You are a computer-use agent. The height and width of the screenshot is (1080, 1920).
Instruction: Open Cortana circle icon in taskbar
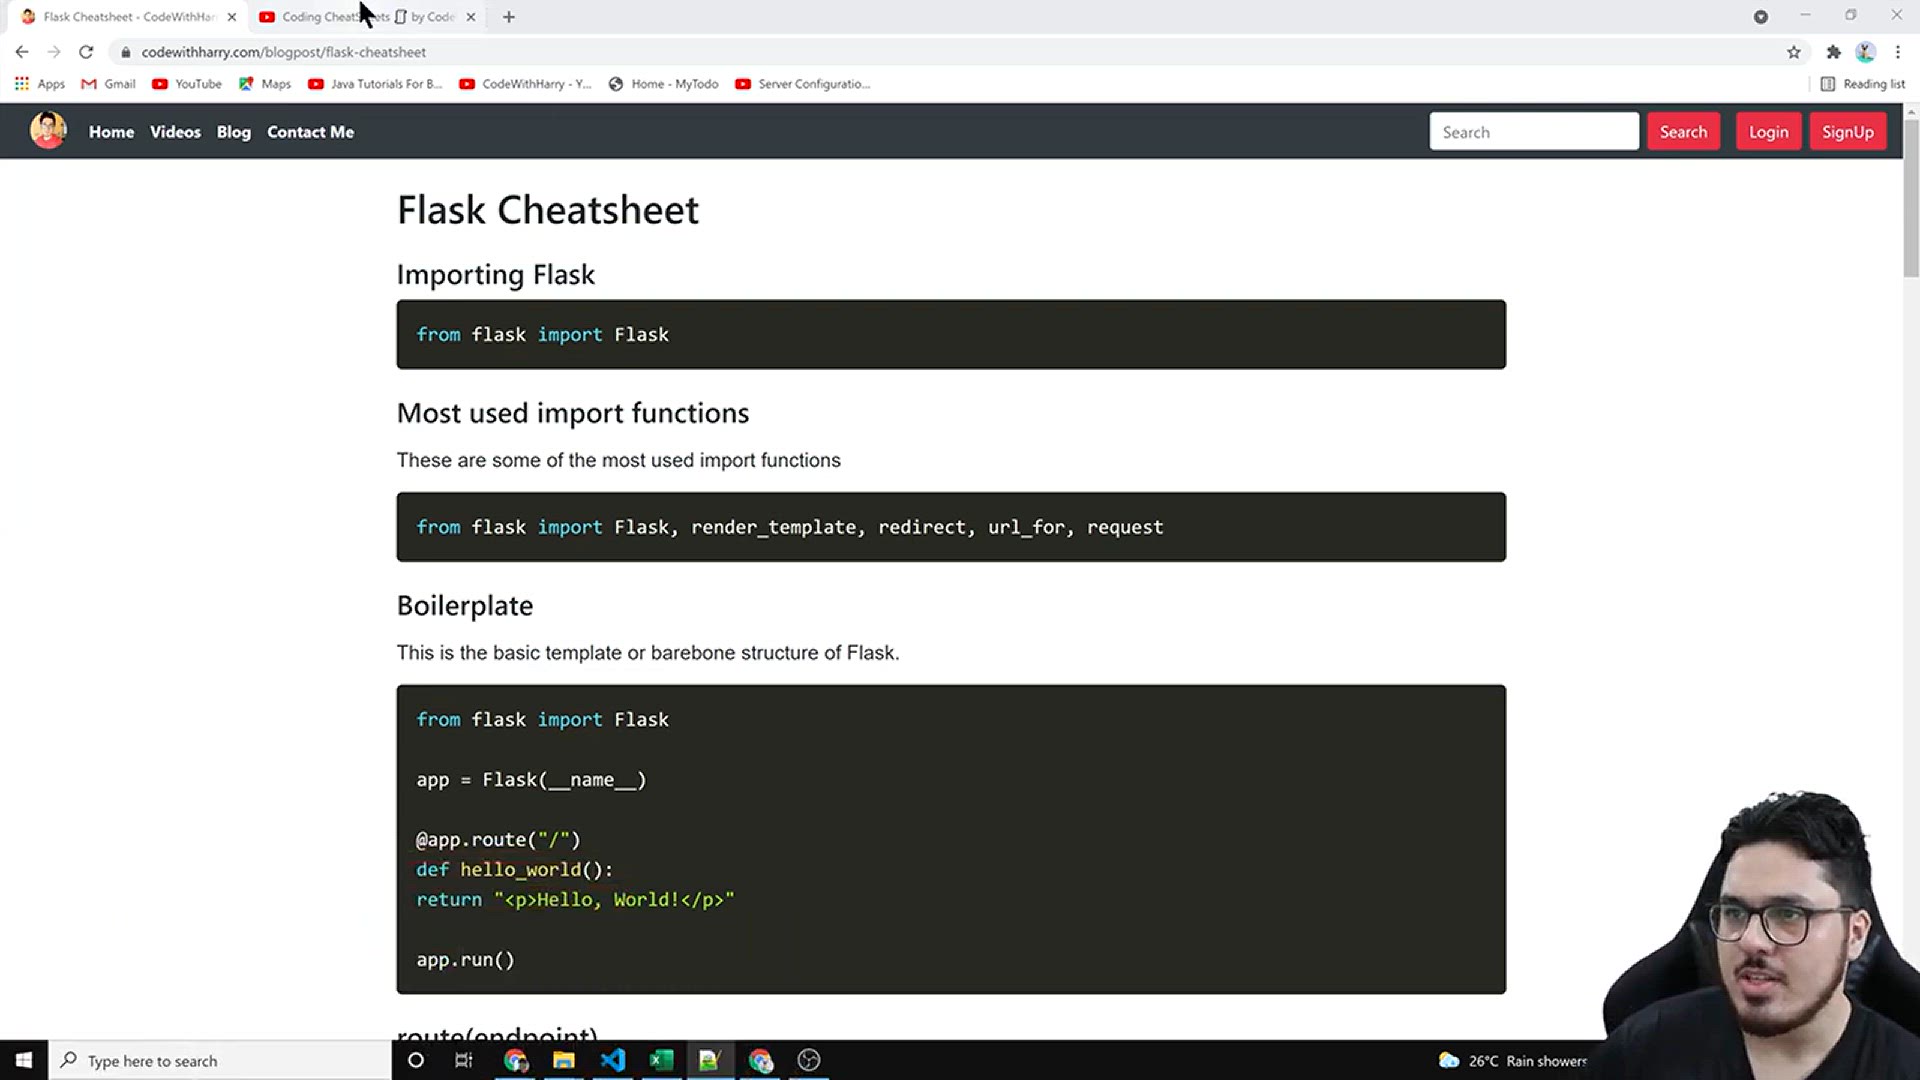[x=416, y=1060]
